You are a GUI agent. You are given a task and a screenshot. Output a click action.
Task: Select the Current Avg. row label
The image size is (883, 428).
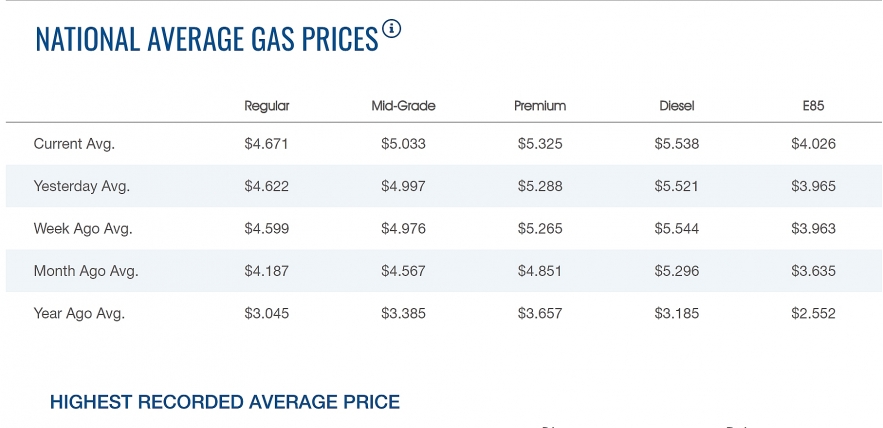click(x=74, y=144)
